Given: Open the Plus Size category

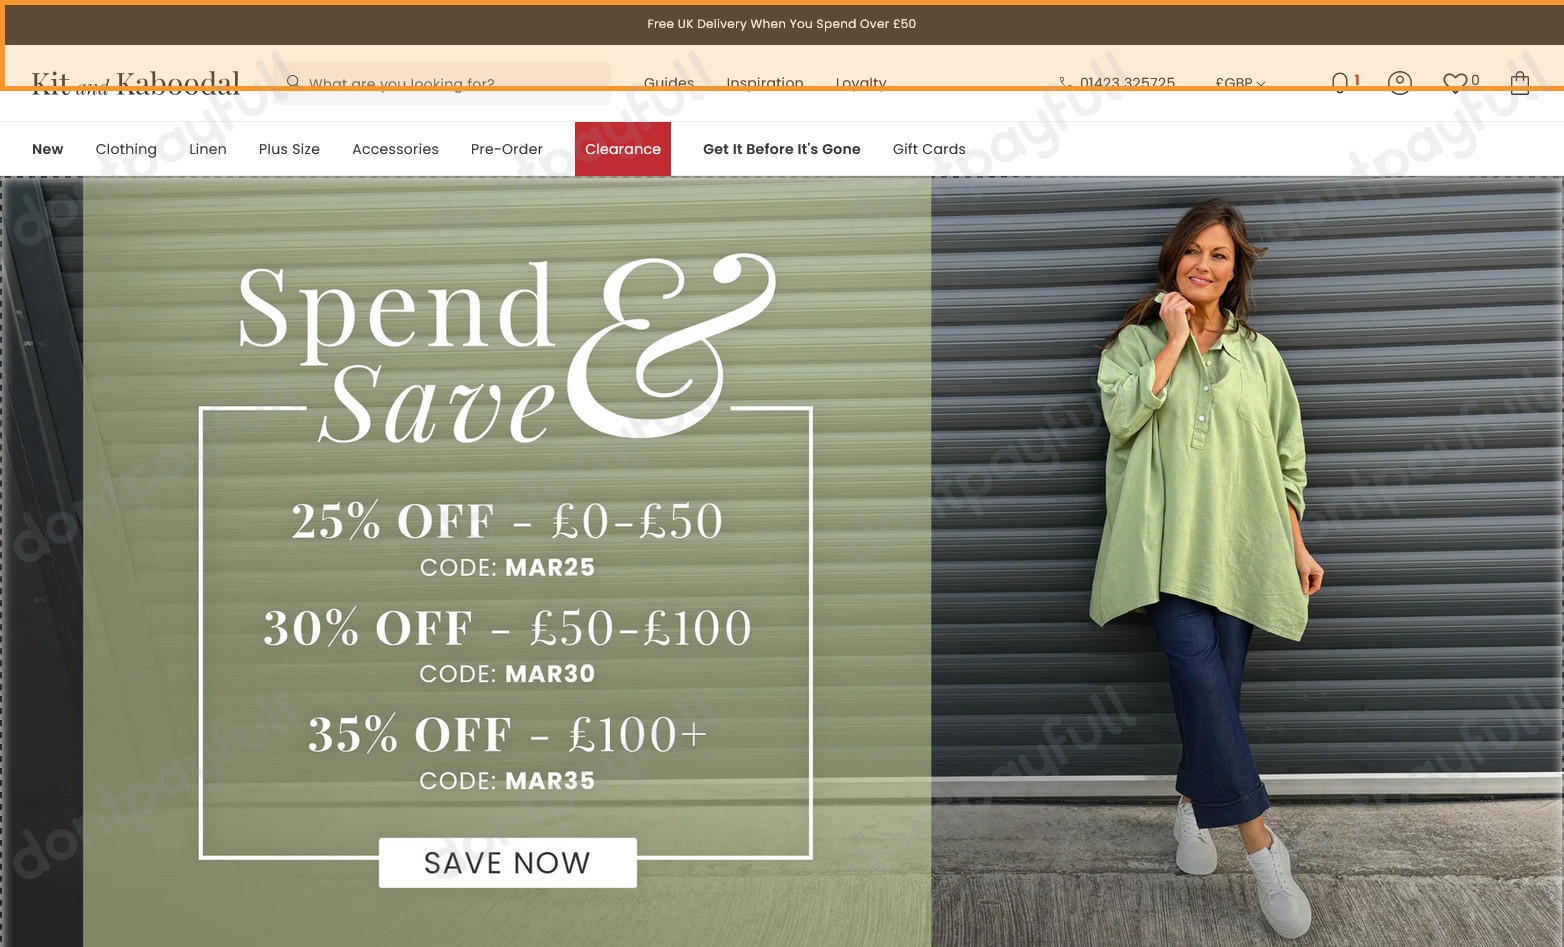Looking at the screenshot, I should 289,149.
